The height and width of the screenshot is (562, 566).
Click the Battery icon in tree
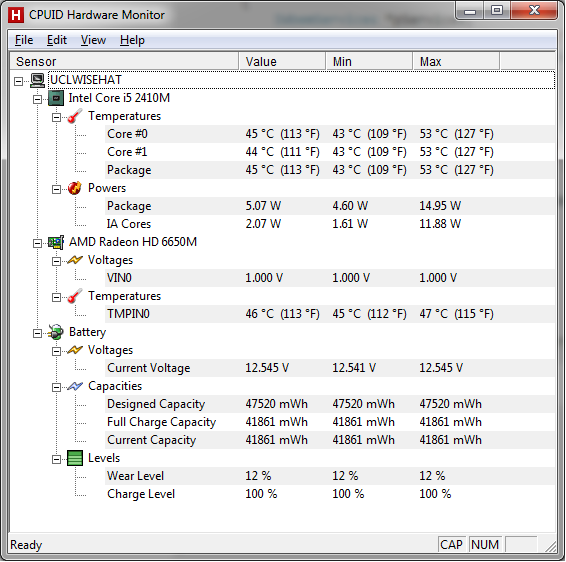[56, 332]
